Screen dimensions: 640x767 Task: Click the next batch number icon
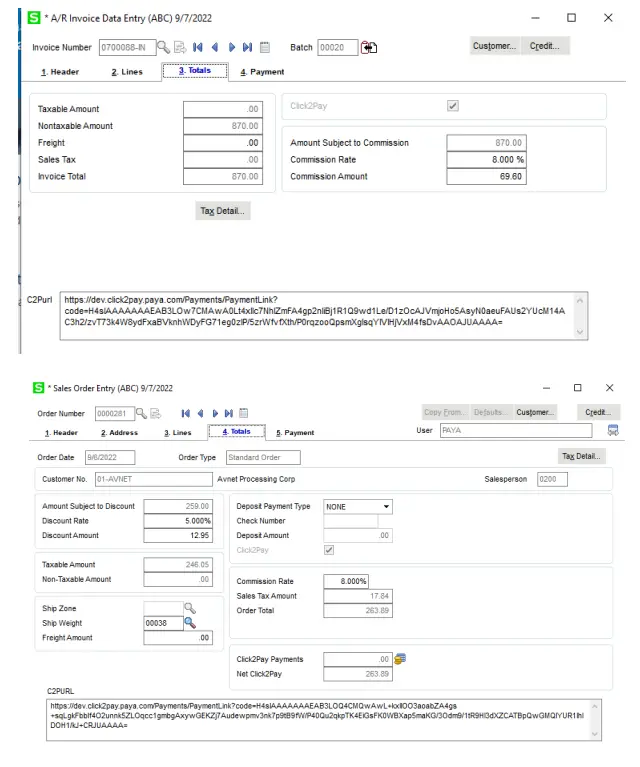[x=369, y=47]
